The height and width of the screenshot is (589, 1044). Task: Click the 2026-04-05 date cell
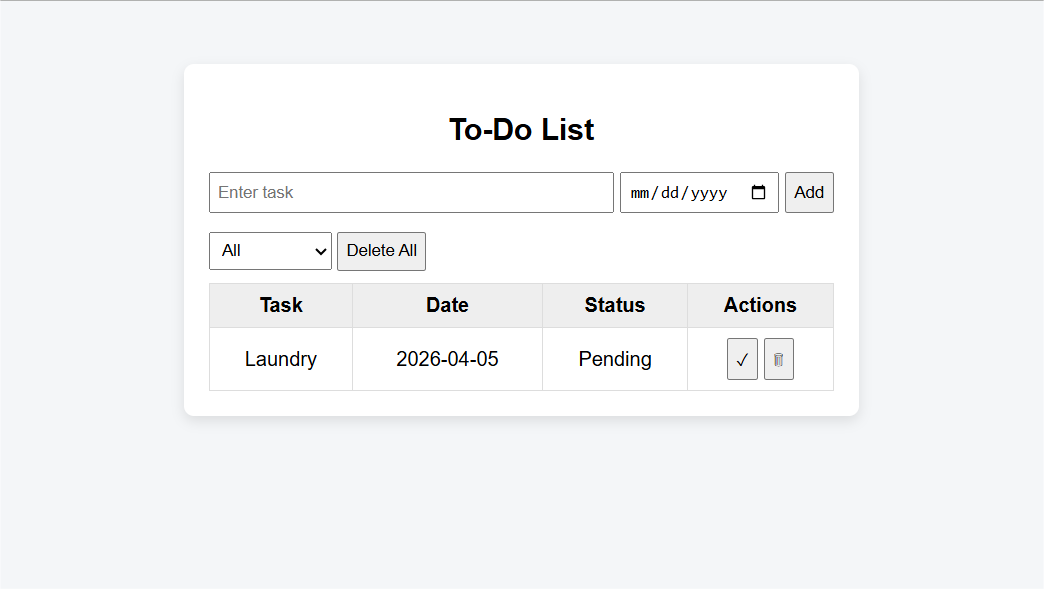coord(447,359)
